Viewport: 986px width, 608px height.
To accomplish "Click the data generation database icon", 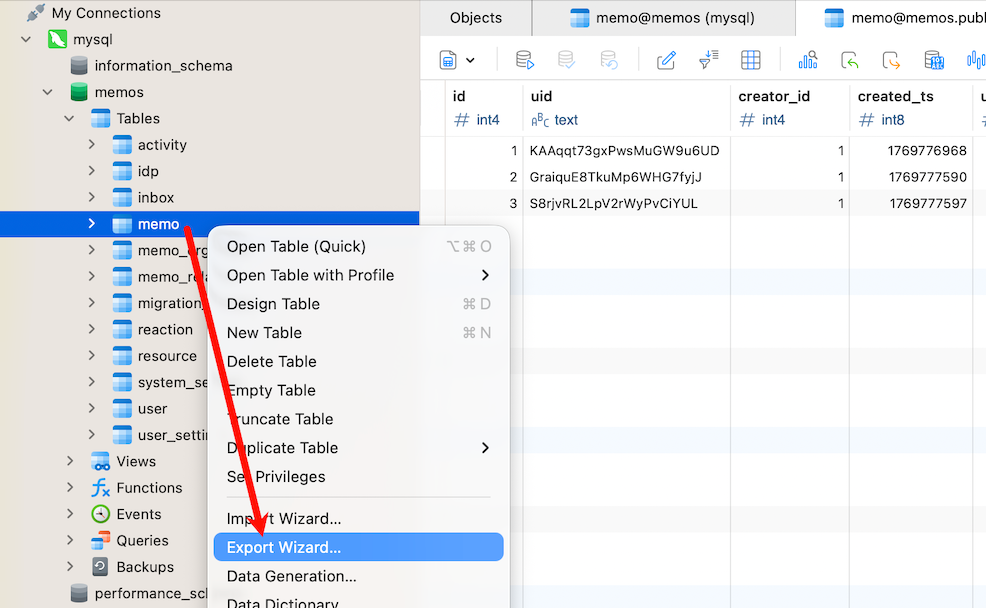I will point(934,61).
